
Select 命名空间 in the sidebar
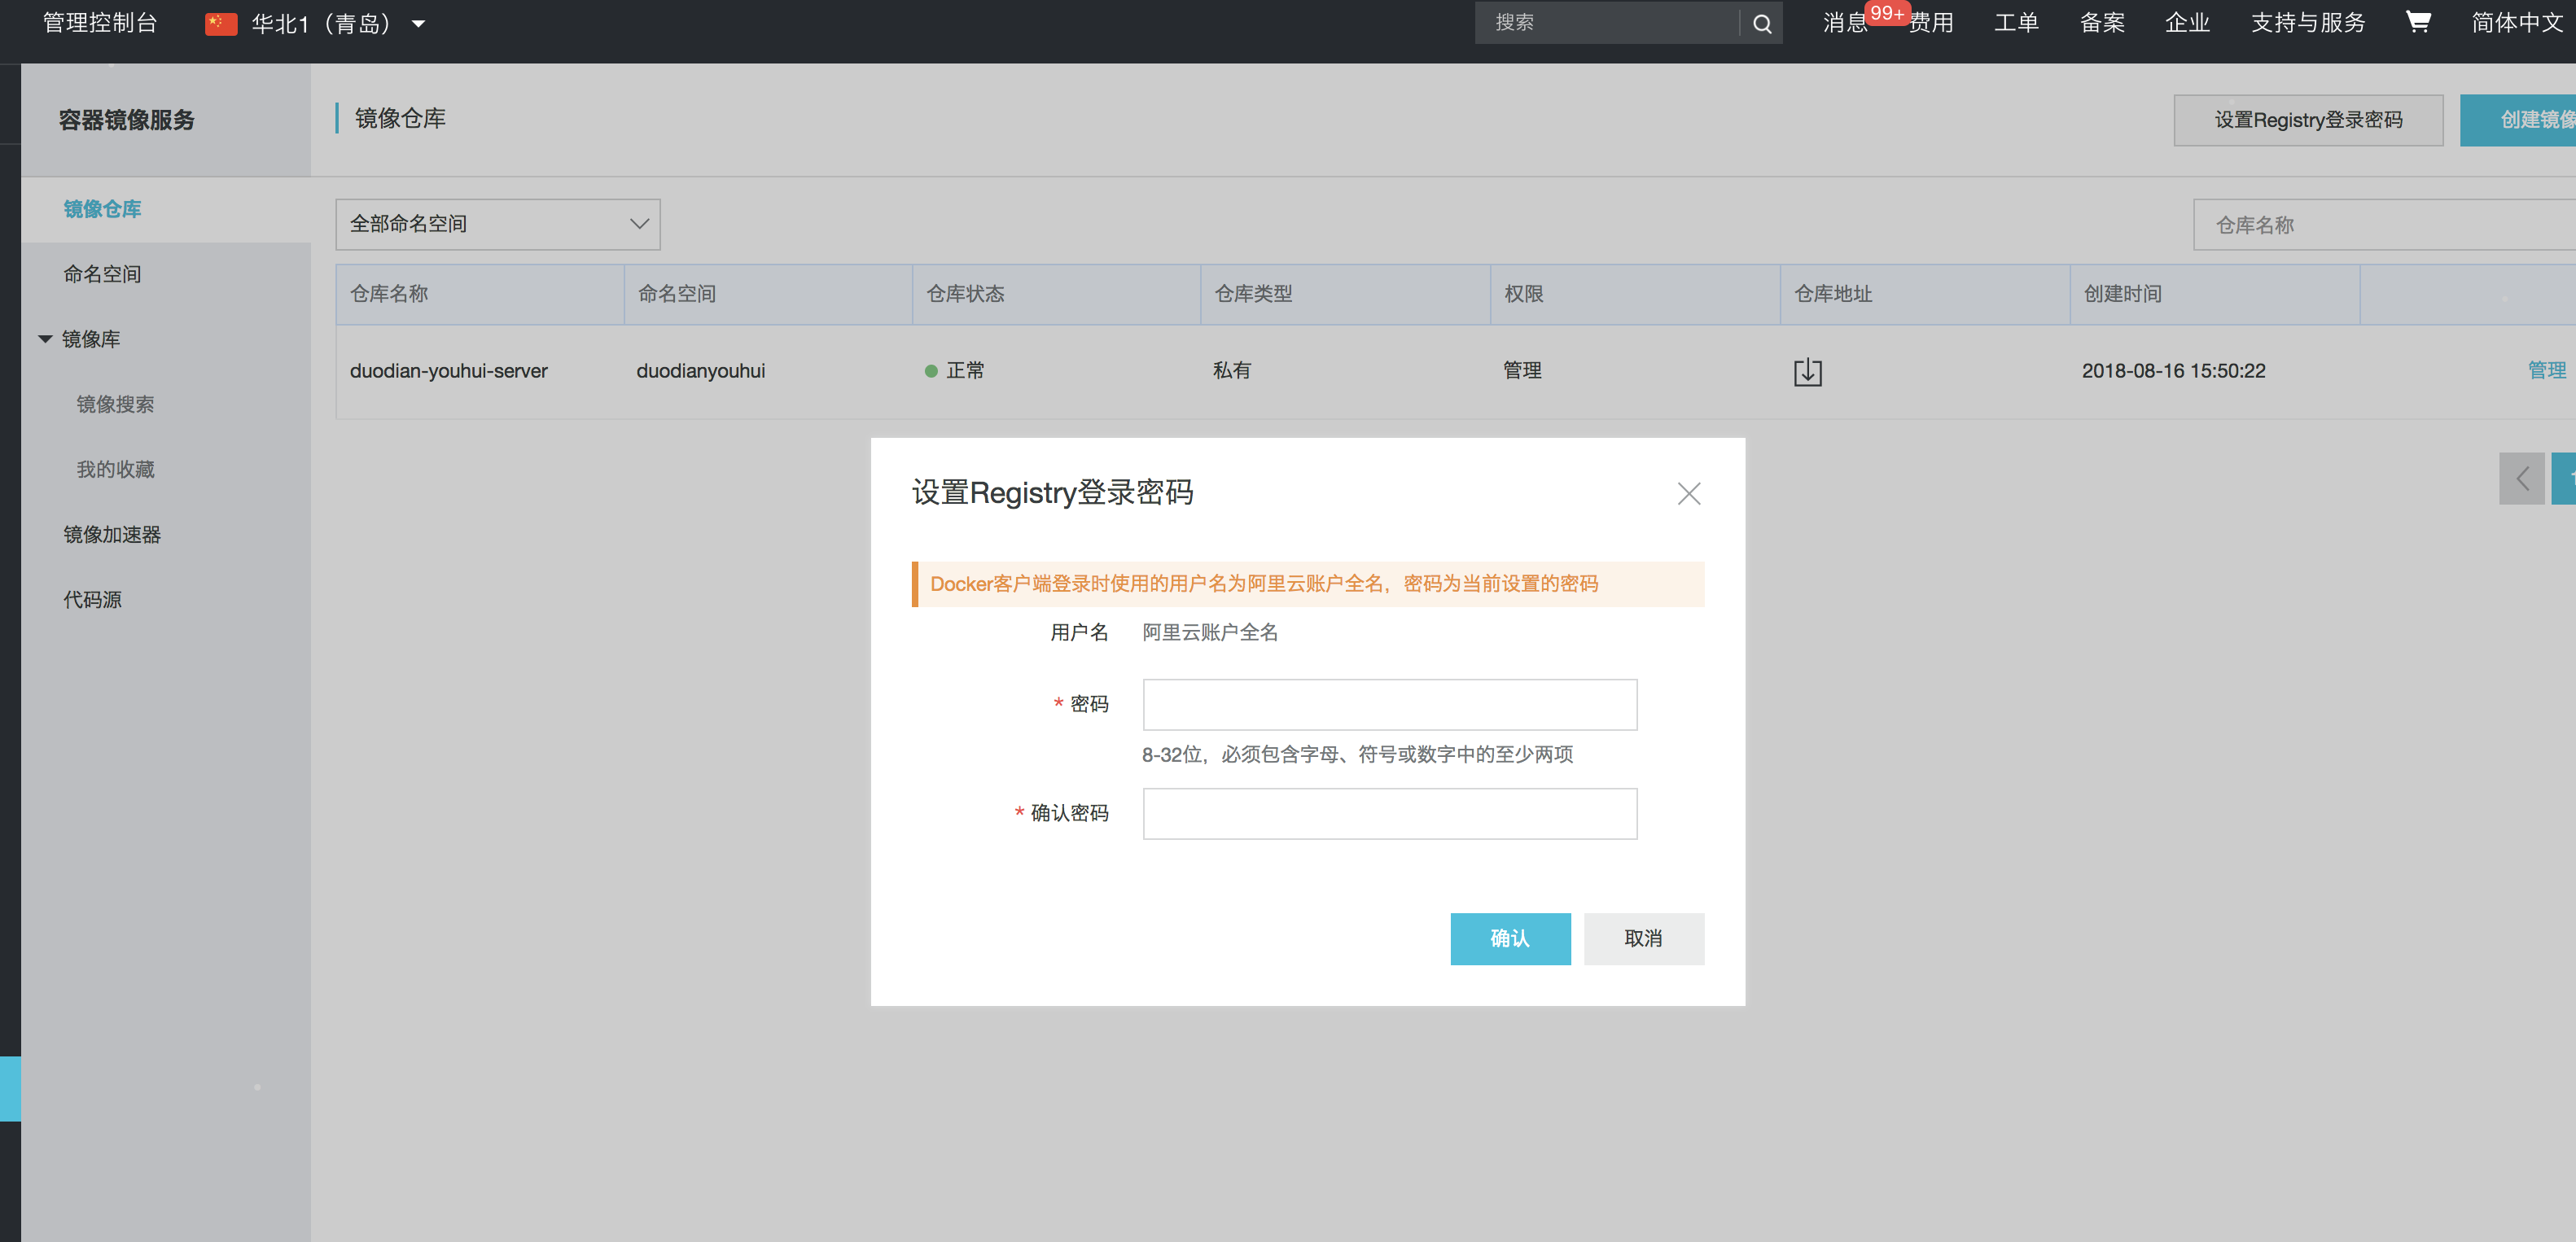[102, 274]
